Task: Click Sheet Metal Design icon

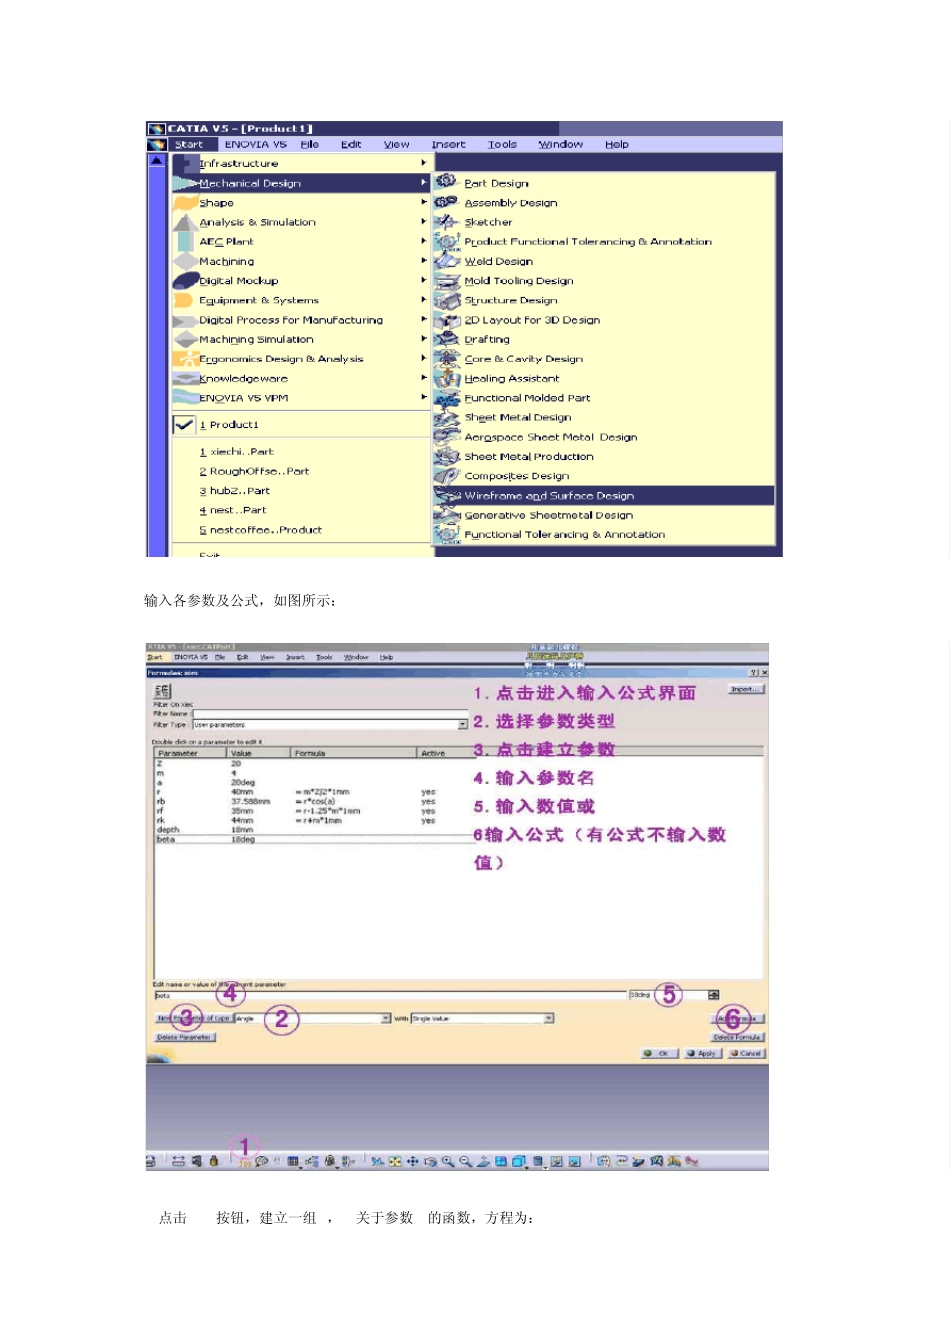Action: click(446, 416)
